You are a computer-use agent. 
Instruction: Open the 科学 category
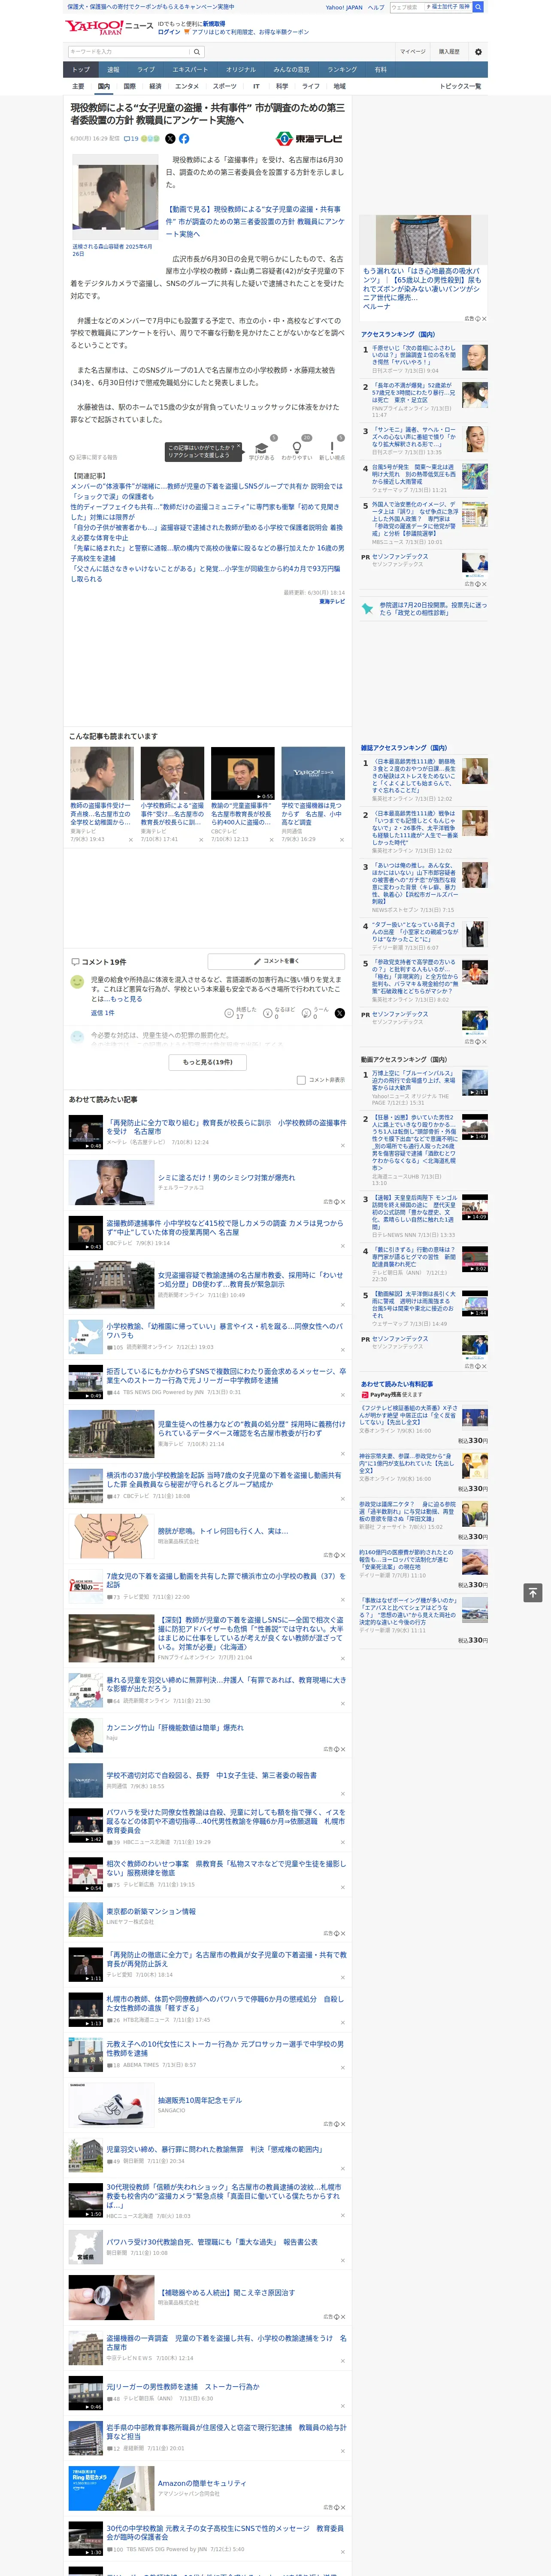click(x=282, y=86)
